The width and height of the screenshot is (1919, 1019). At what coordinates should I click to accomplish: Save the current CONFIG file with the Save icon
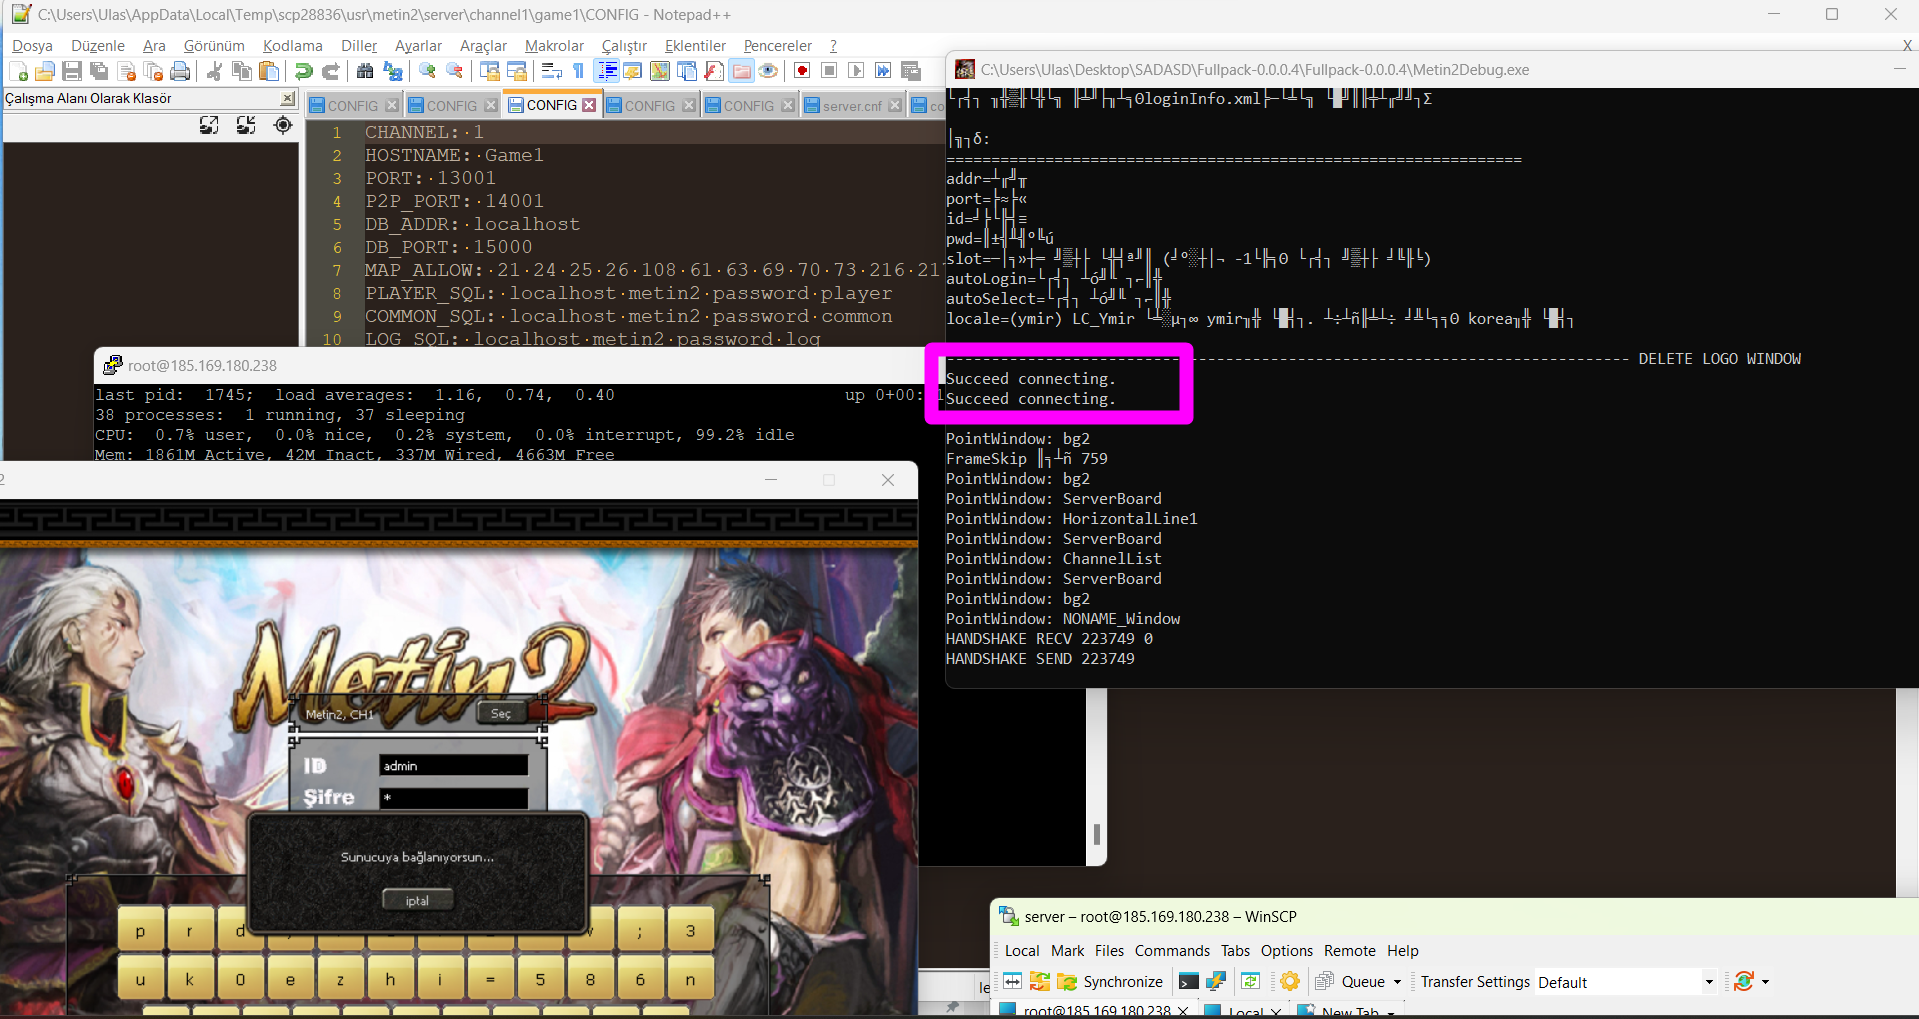click(x=72, y=71)
